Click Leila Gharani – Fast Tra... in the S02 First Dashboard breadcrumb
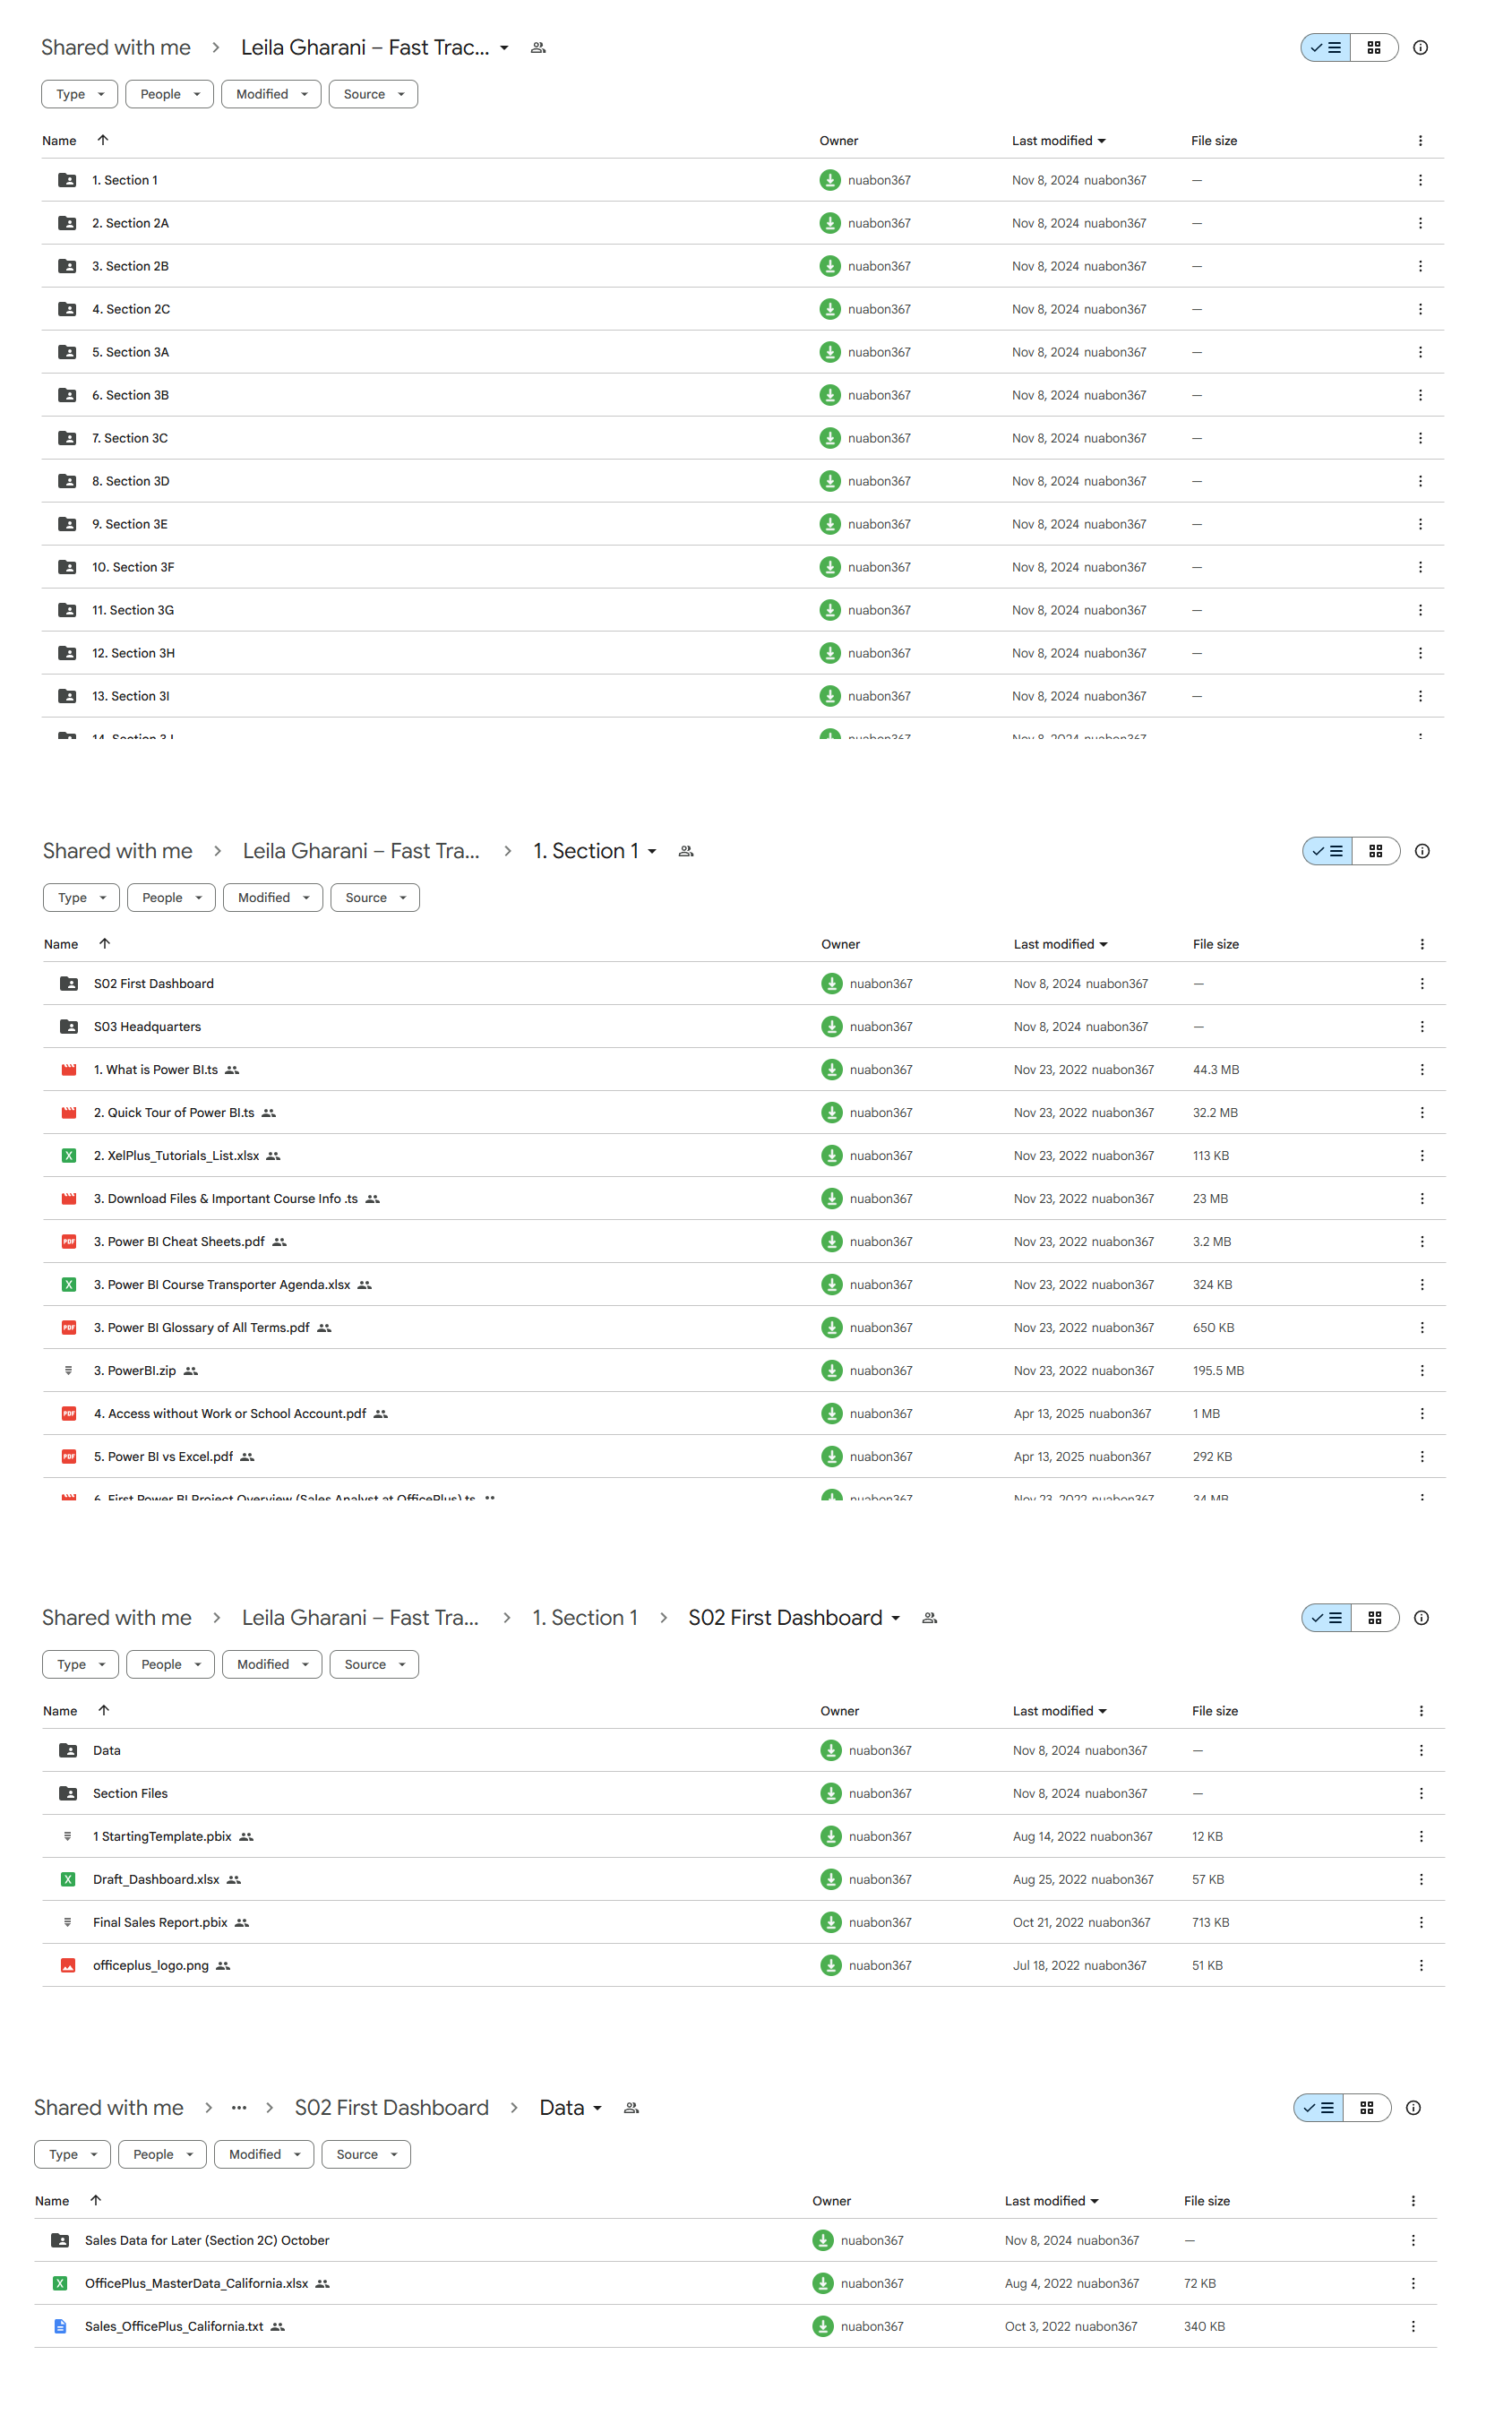This screenshot has width=1512, height=2415. click(x=360, y=1618)
